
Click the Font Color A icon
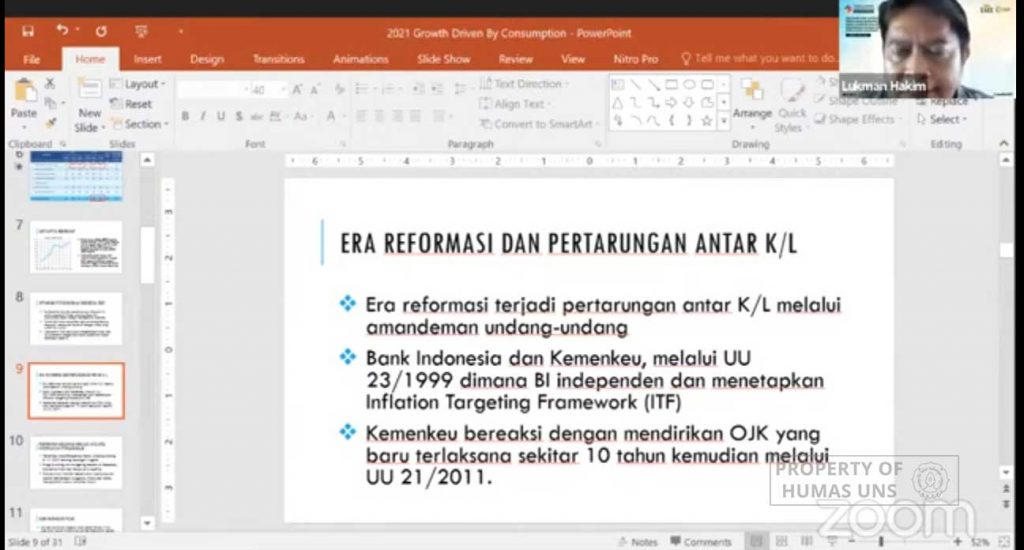332,116
